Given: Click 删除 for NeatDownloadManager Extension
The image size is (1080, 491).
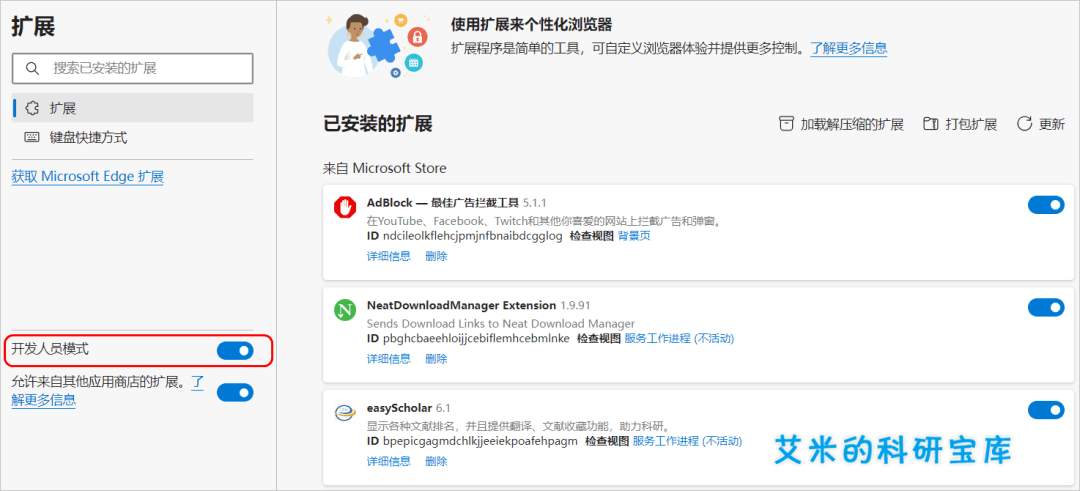Looking at the screenshot, I should click(436, 359).
